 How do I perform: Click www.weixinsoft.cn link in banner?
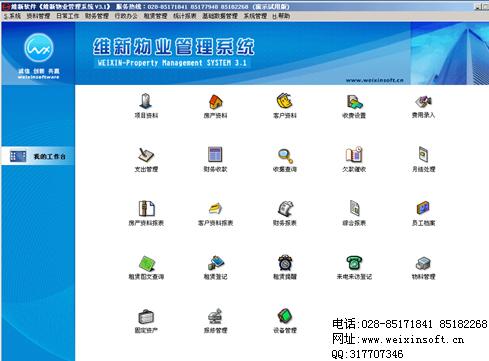click(375, 80)
